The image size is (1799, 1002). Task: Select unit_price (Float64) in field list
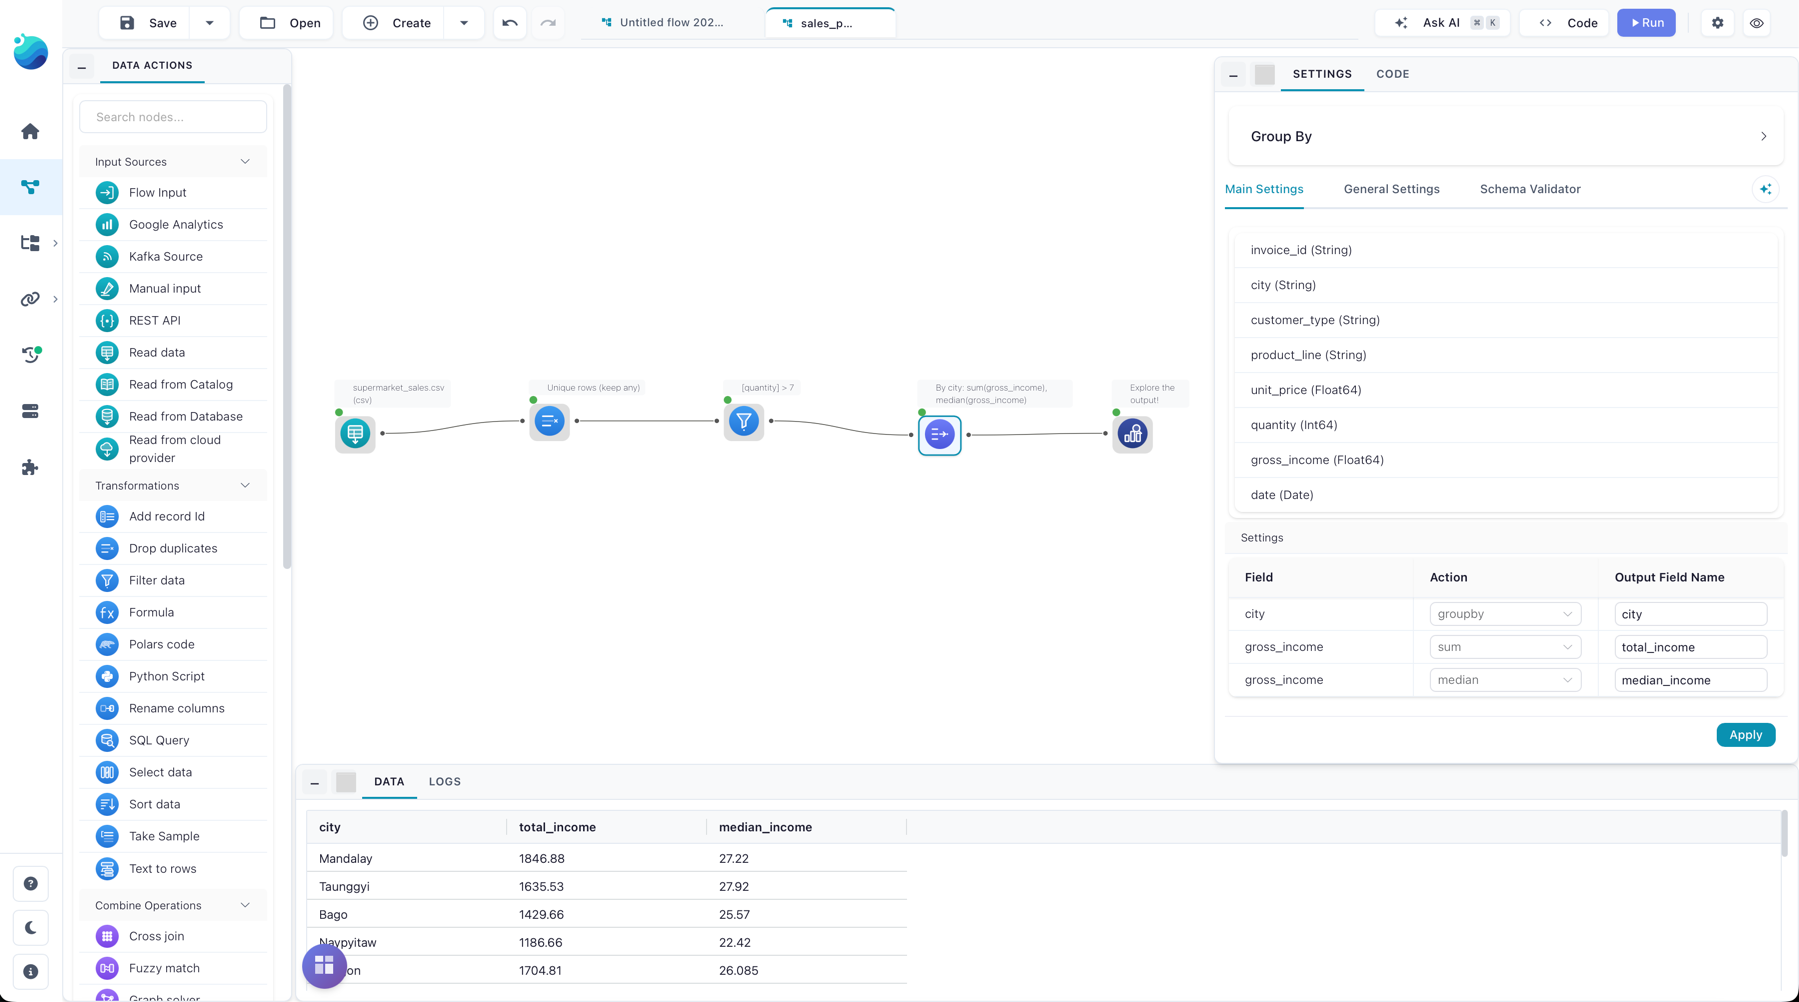click(1505, 390)
